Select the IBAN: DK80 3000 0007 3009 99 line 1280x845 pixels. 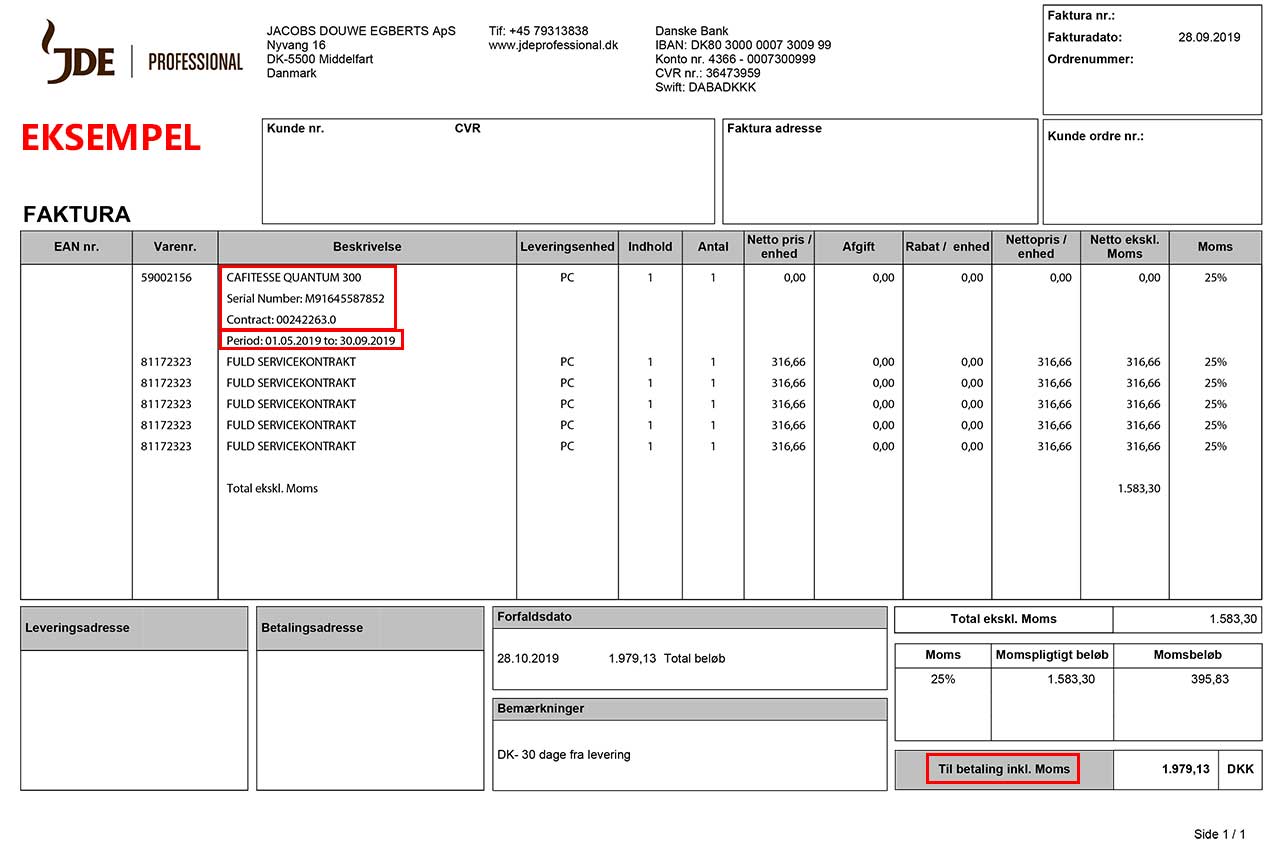(743, 45)
